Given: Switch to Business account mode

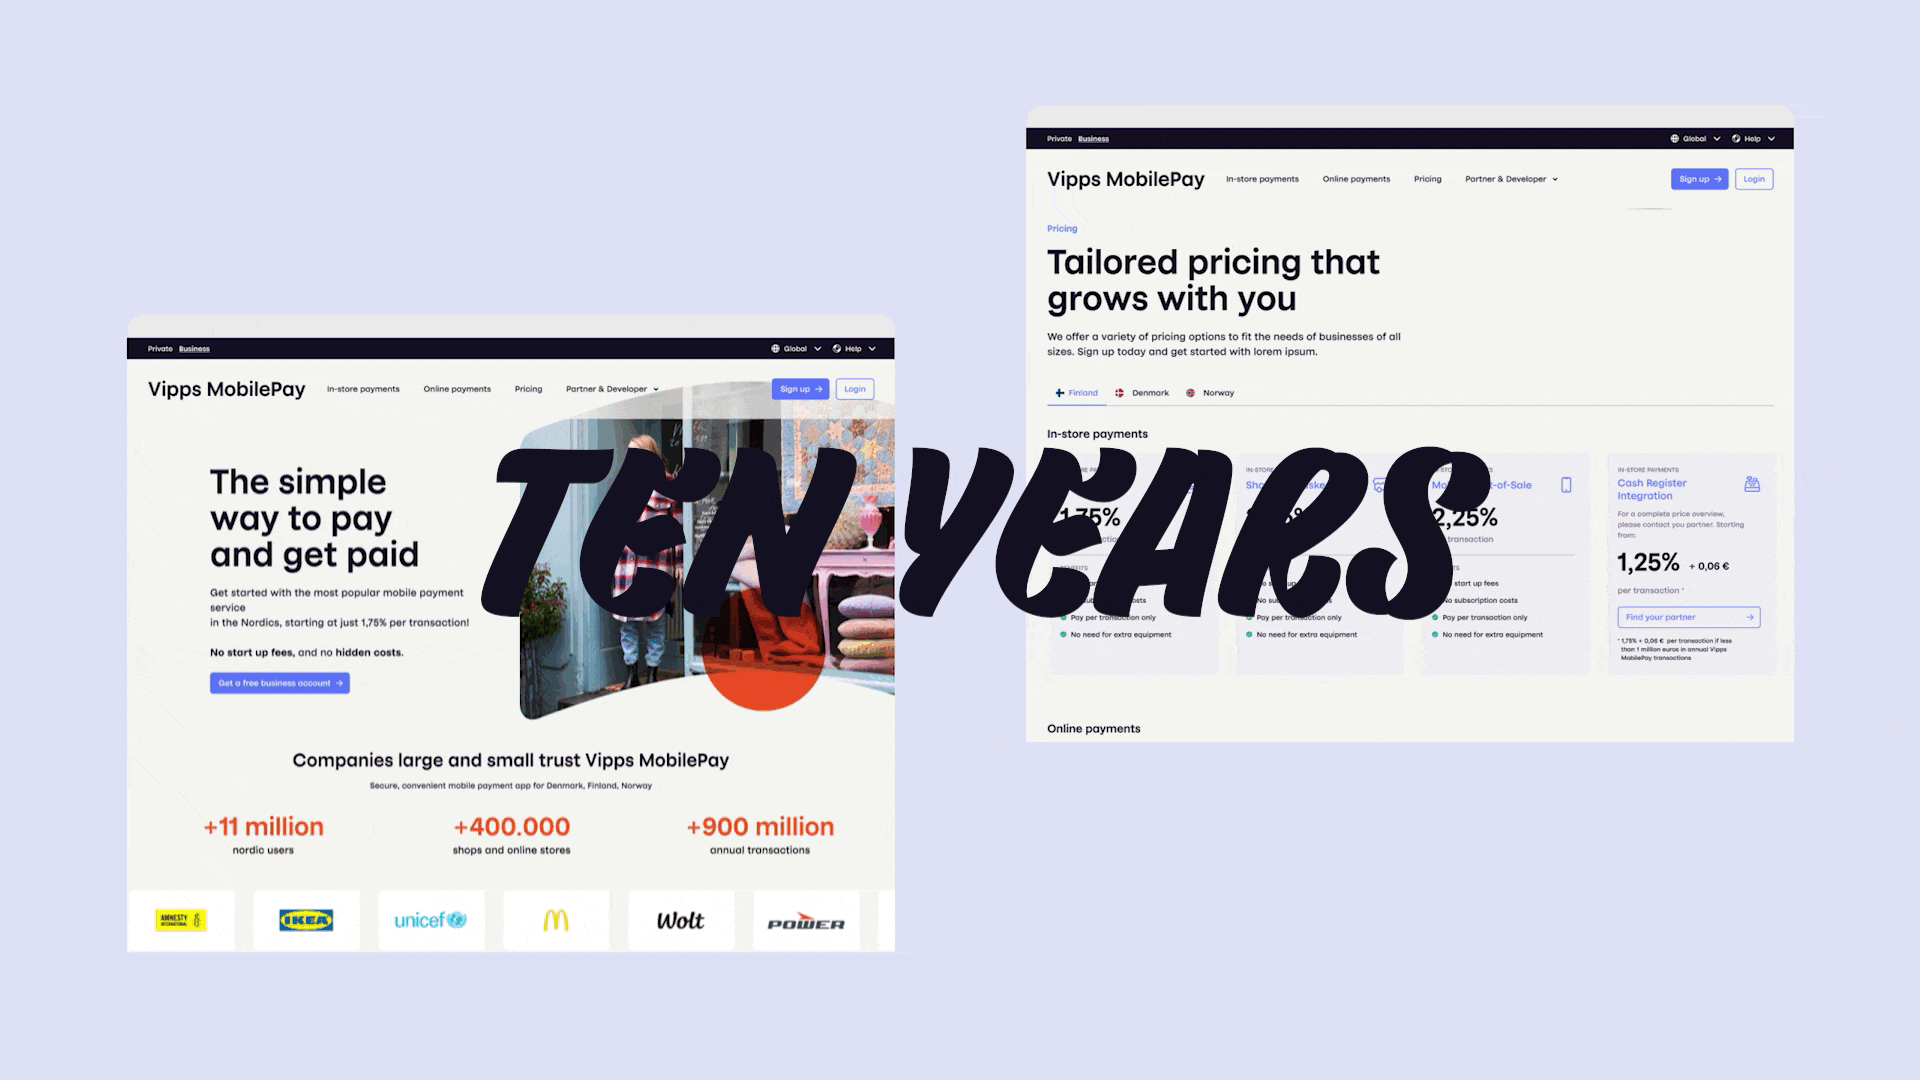Looking at the screenshot, I should [194, 348].
